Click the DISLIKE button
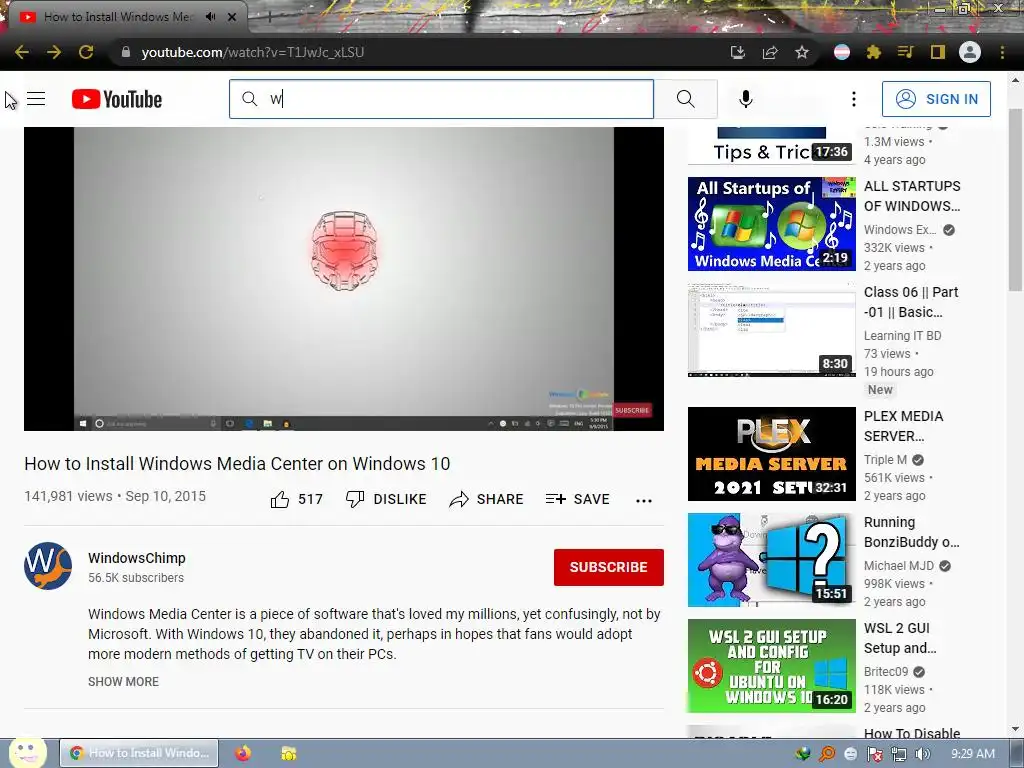 (386, 500)
